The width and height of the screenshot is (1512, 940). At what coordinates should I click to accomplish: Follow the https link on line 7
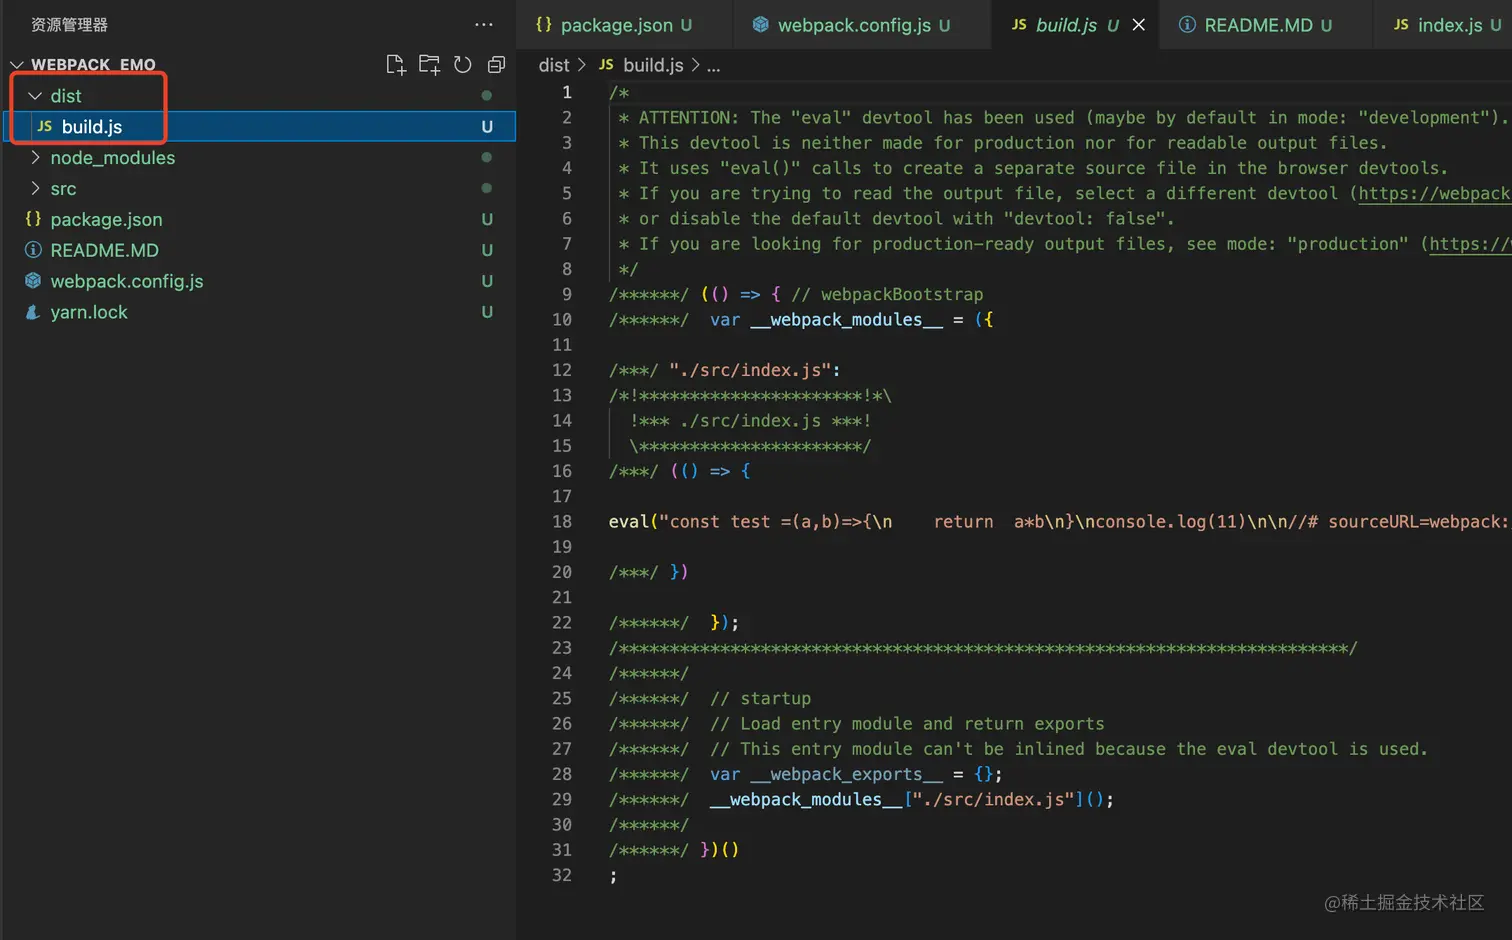1470,244
